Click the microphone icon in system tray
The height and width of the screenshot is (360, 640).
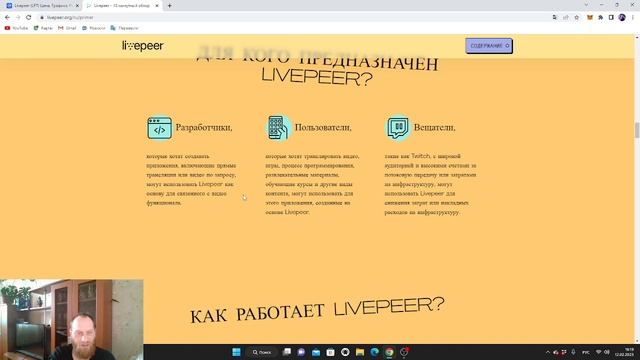(x=573, y=352)
